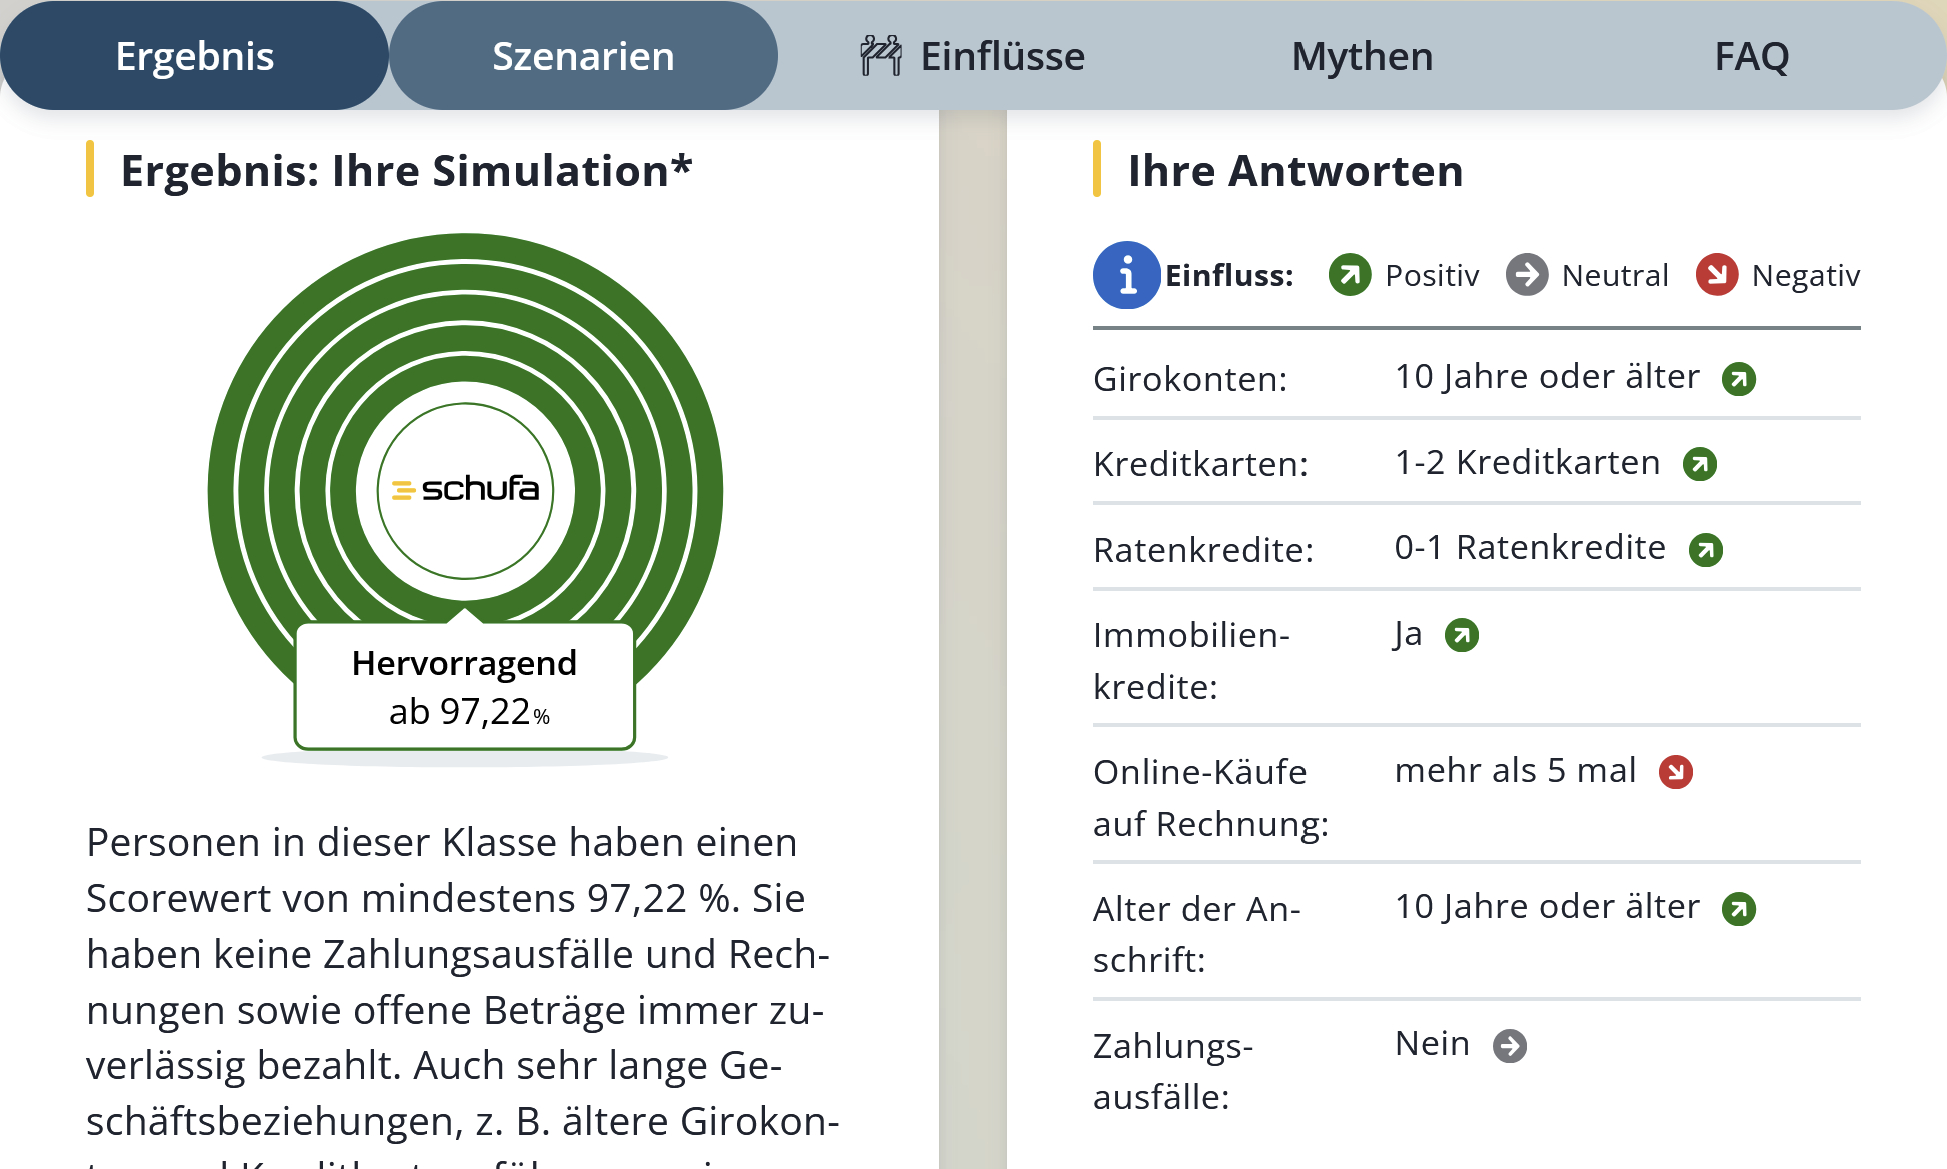Click the red Negativ legend arrow icon
Image resolution: width=1947 pixels, height=1169 pixels.
tap(1716, 275)
